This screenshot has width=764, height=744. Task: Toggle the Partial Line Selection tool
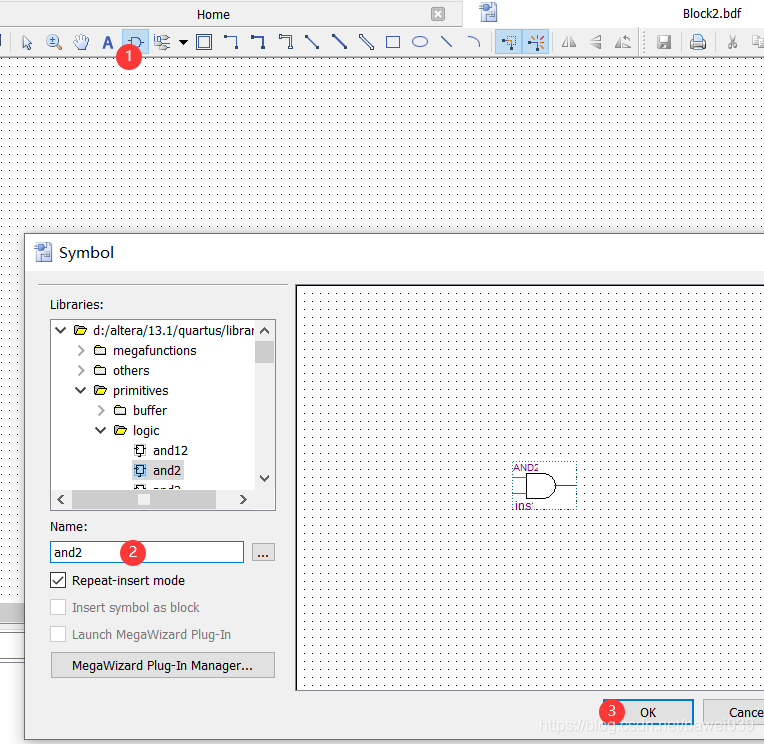point(509,42)
